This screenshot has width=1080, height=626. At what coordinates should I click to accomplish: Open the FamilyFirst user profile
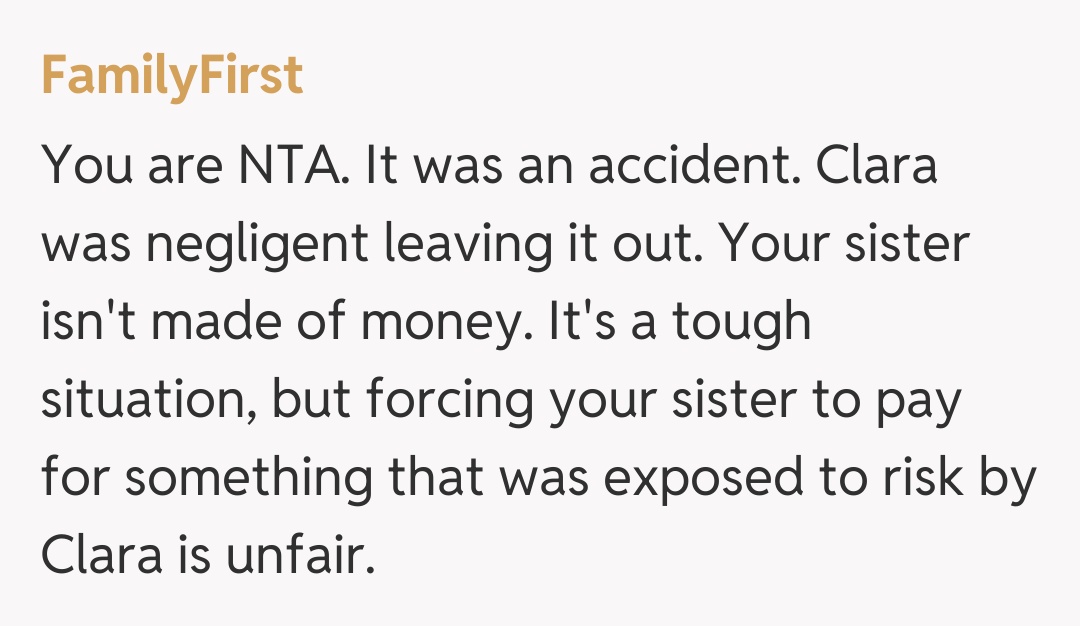point(172,76)
